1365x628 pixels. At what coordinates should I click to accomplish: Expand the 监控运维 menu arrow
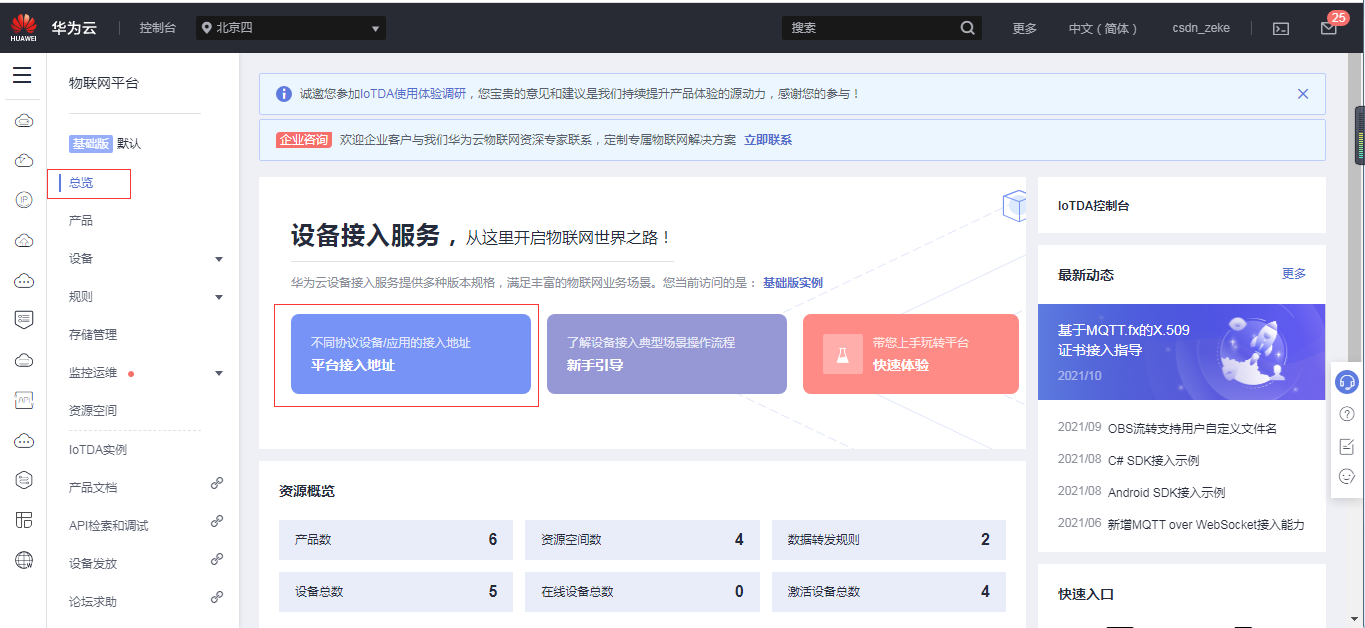coord(219,373)
